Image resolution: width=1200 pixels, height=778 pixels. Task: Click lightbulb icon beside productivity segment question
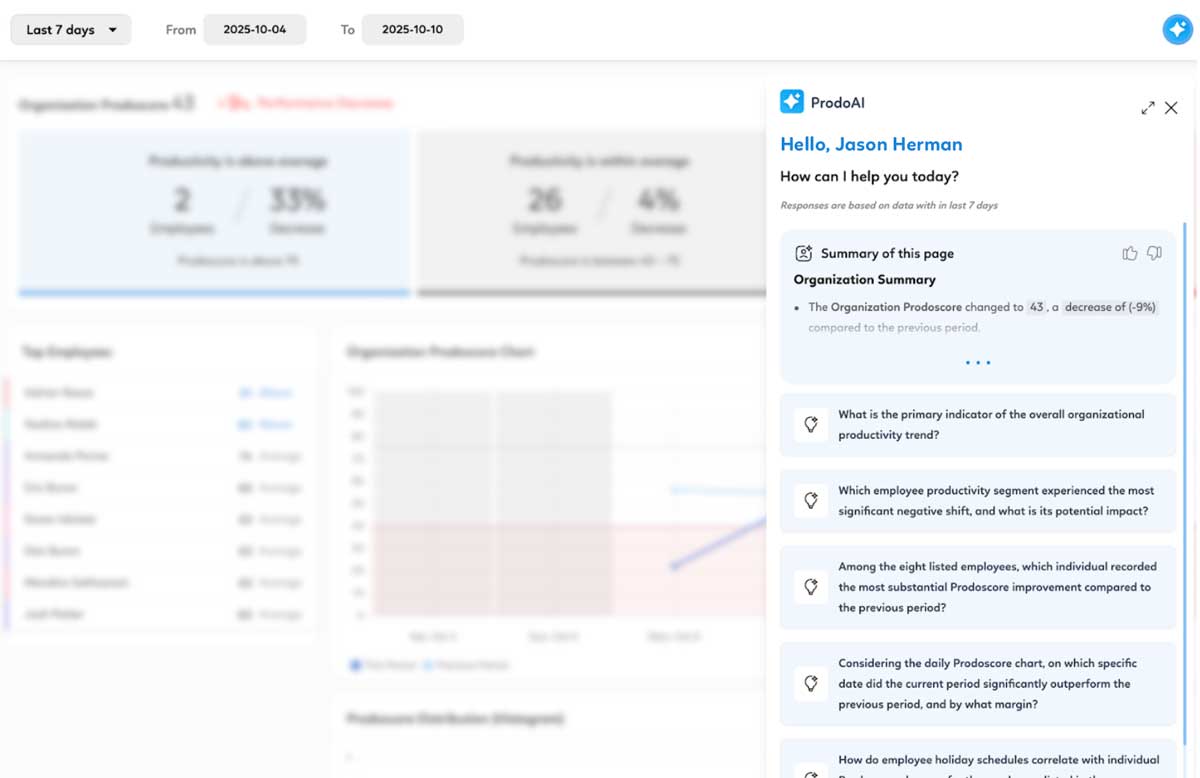click(811, 501)
